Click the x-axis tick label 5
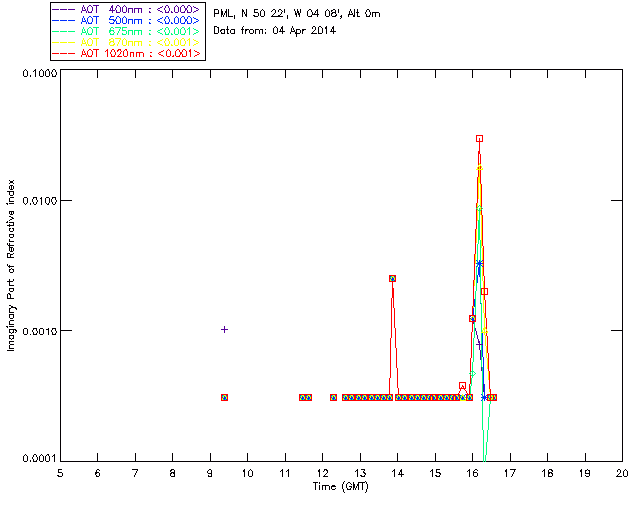Viewport: 640px width, 512px height. [x=60, y=473]
